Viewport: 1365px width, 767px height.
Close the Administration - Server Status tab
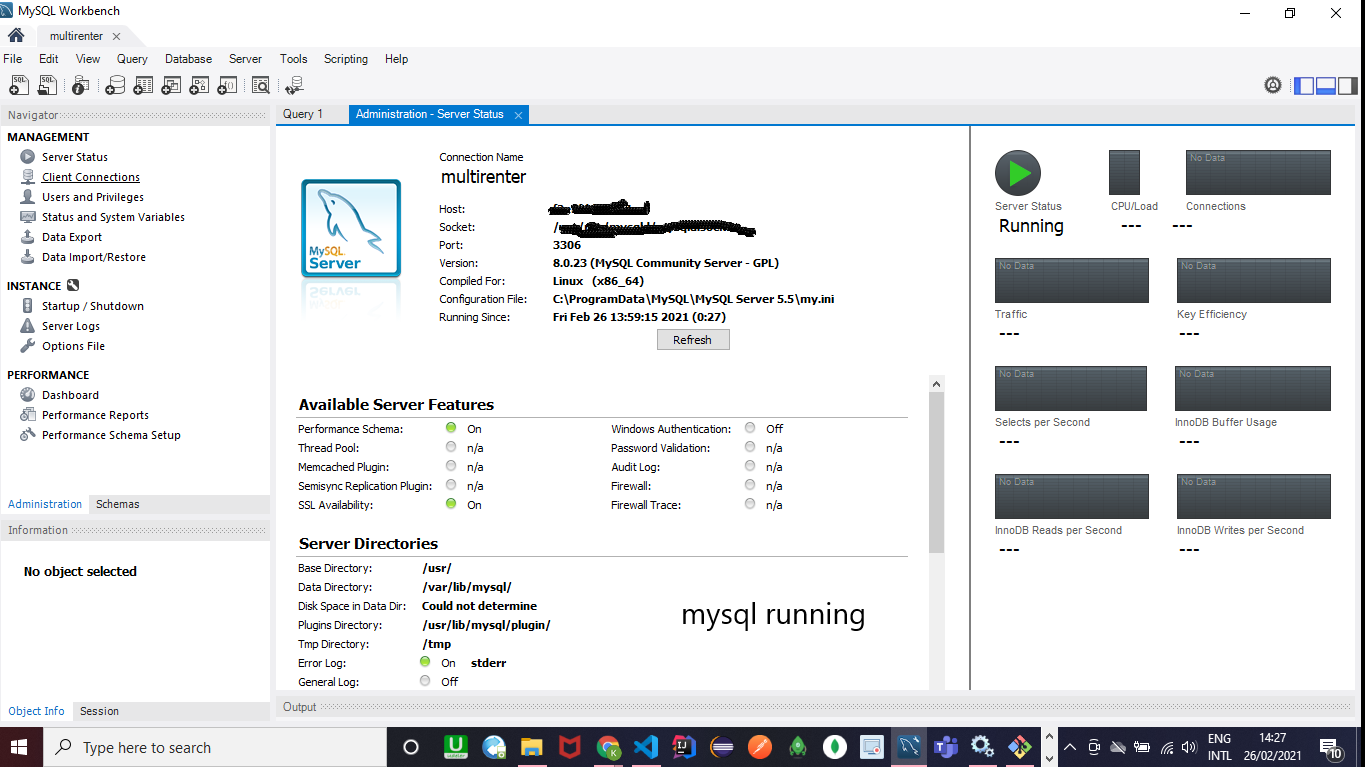click(x=518, y=115)
